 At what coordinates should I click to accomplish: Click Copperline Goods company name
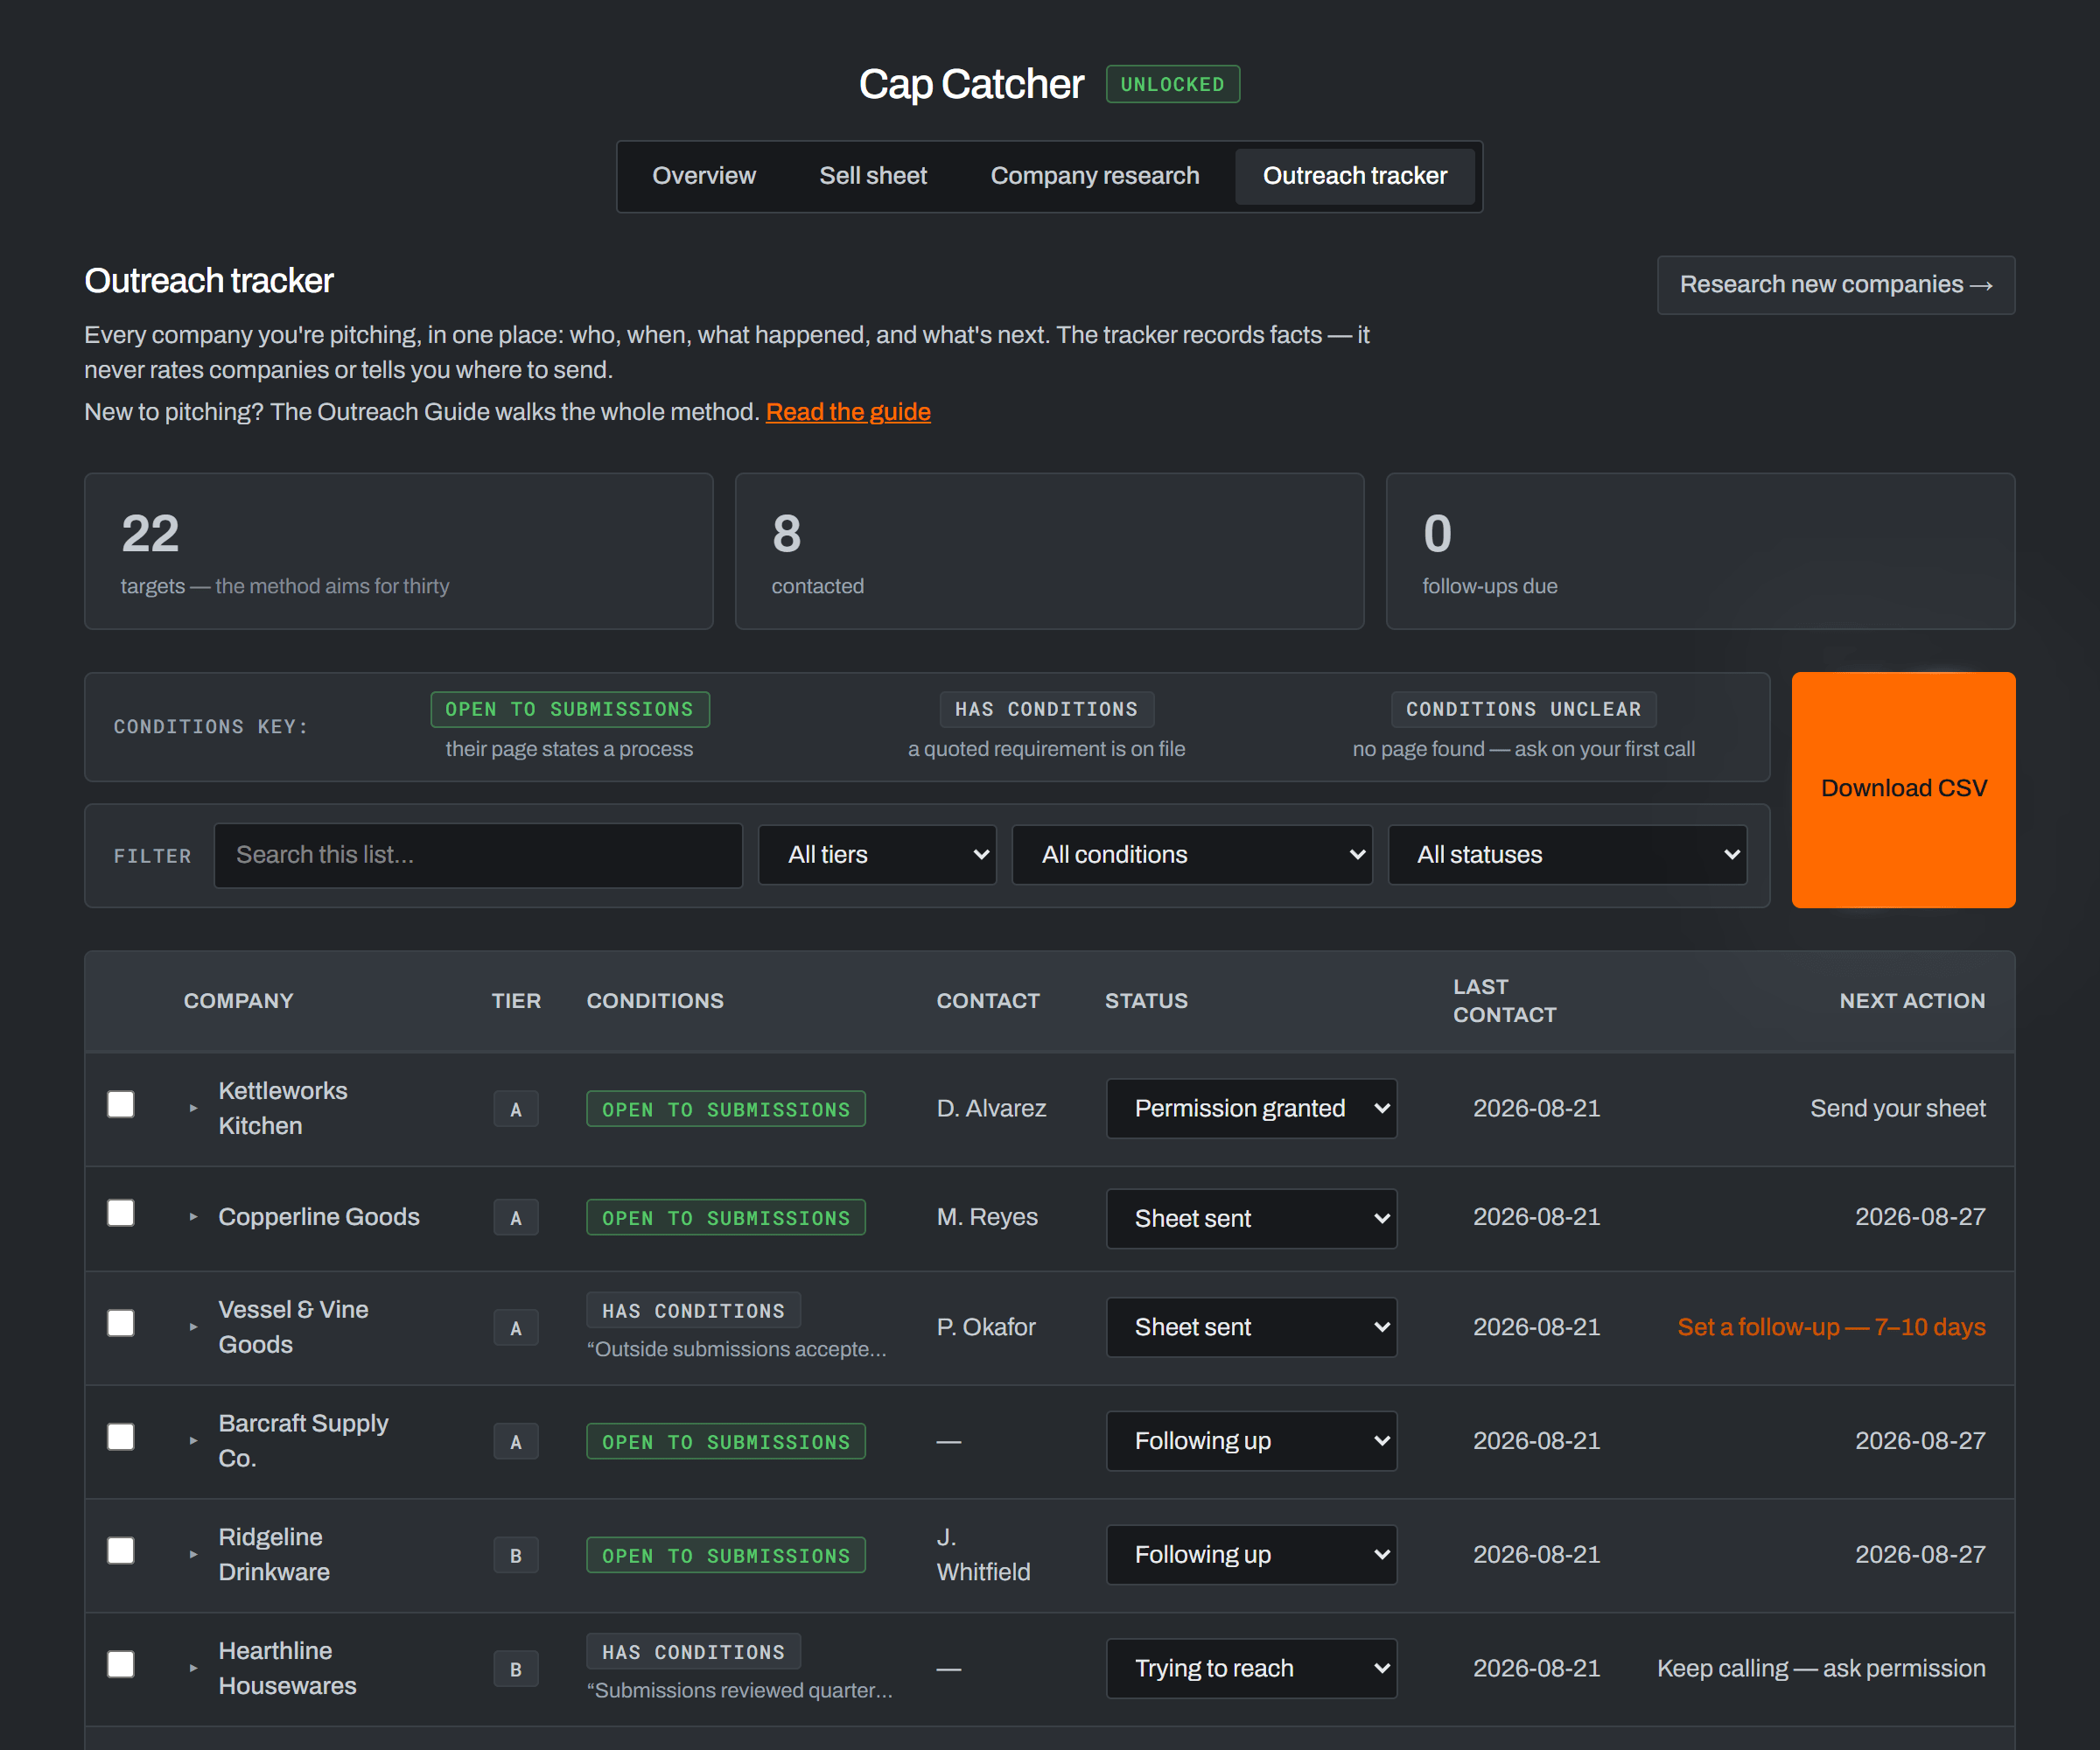[x=319, y=1217]
